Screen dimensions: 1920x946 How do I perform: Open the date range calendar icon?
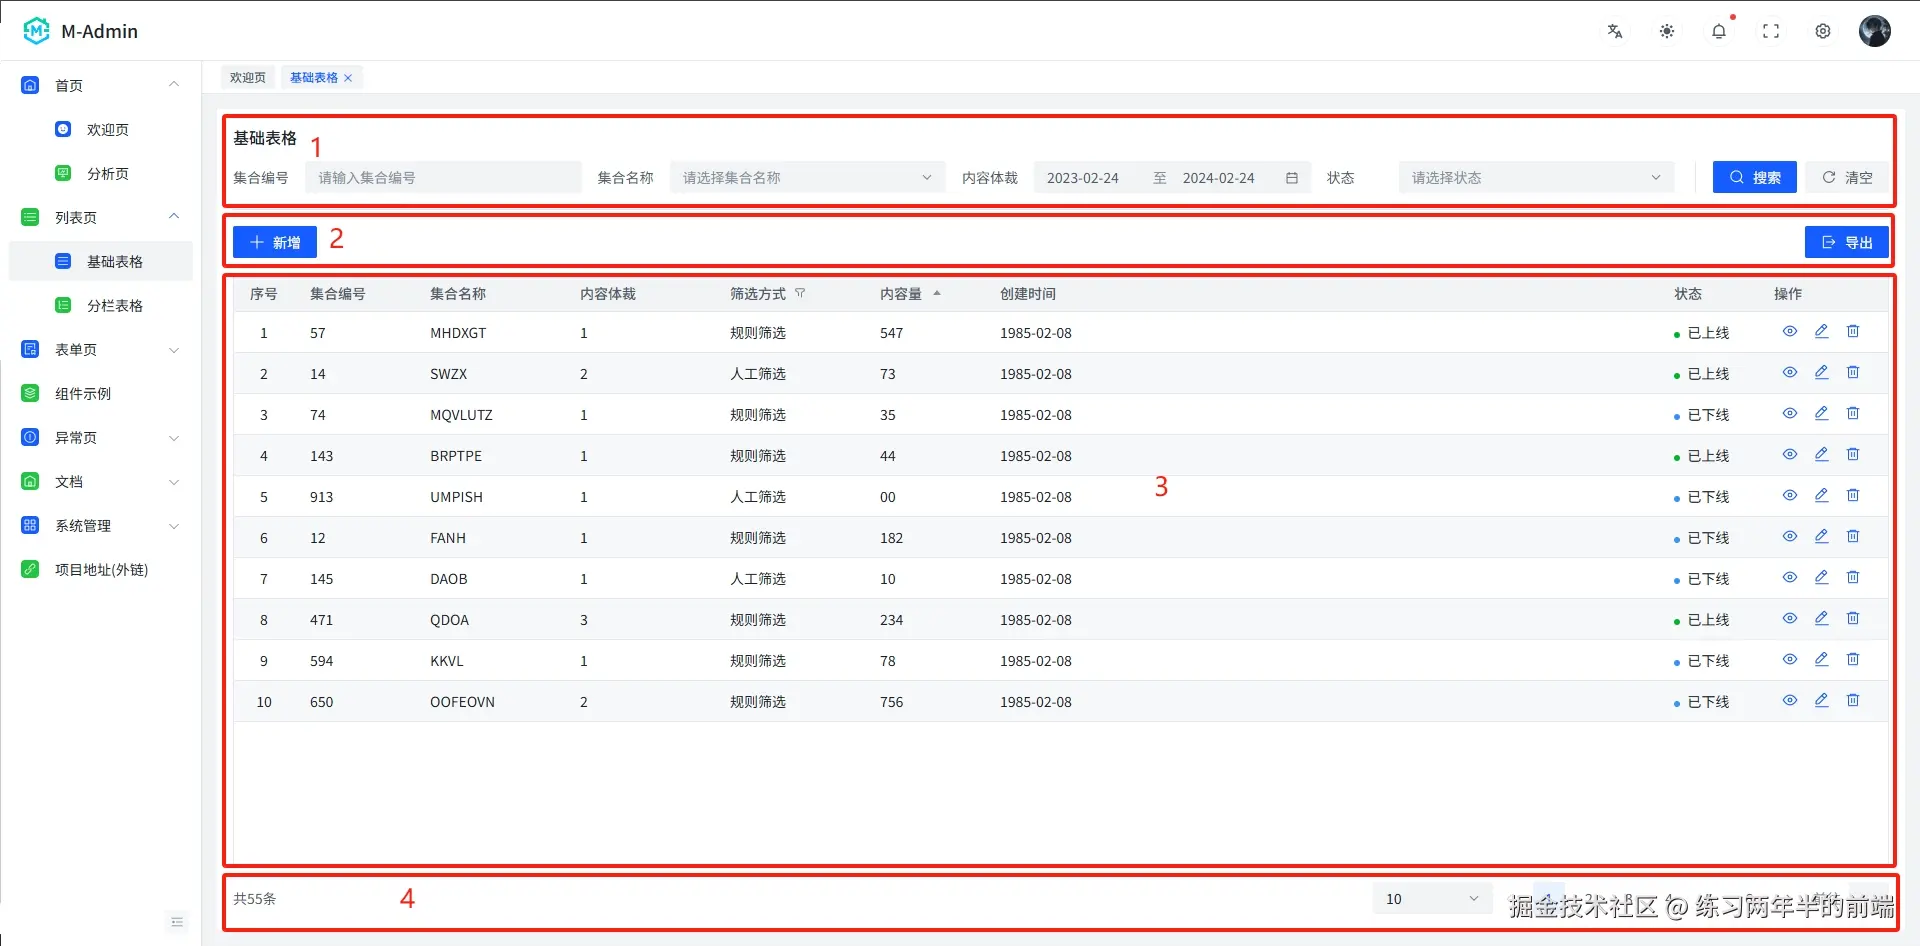coord(1292,178)
